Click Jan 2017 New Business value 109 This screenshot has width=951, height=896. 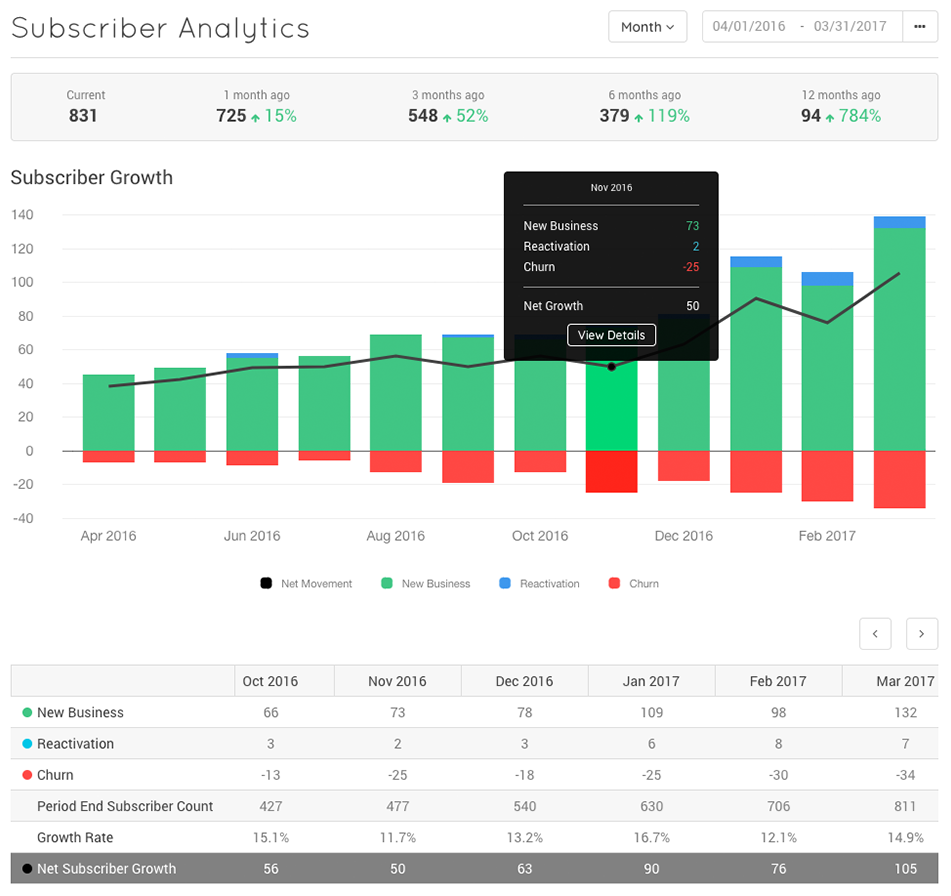click(651, 713)
